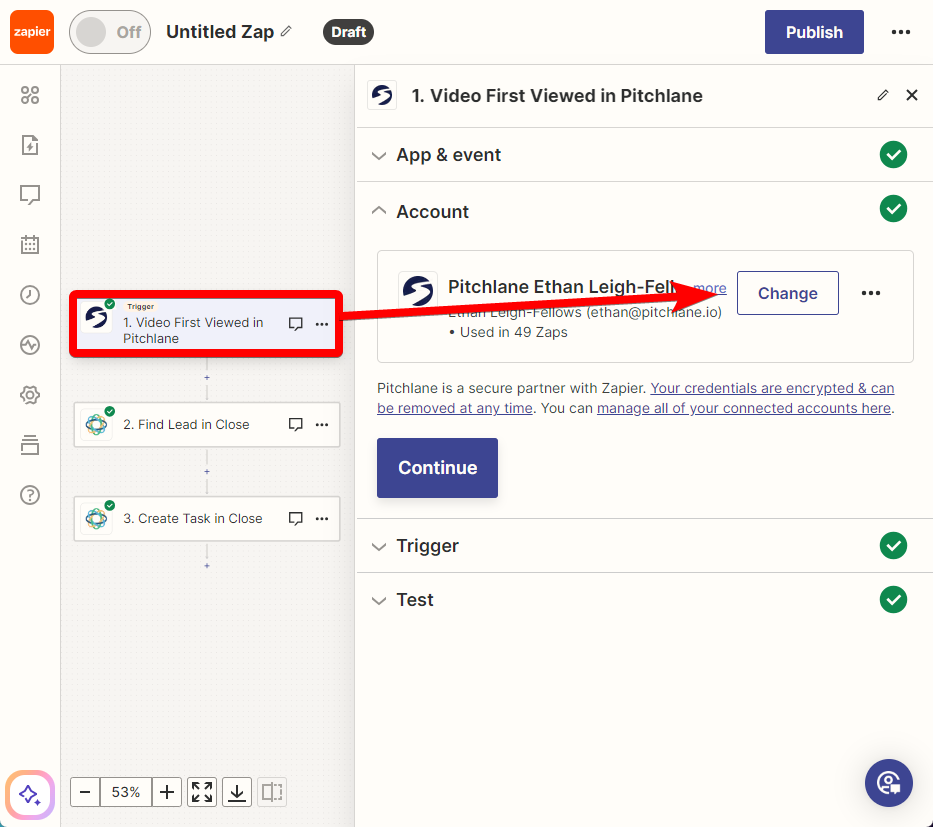The width and height of the screenshot is (933, 827).
Task: Rename step using panel pencil icon
Action: 883,95
